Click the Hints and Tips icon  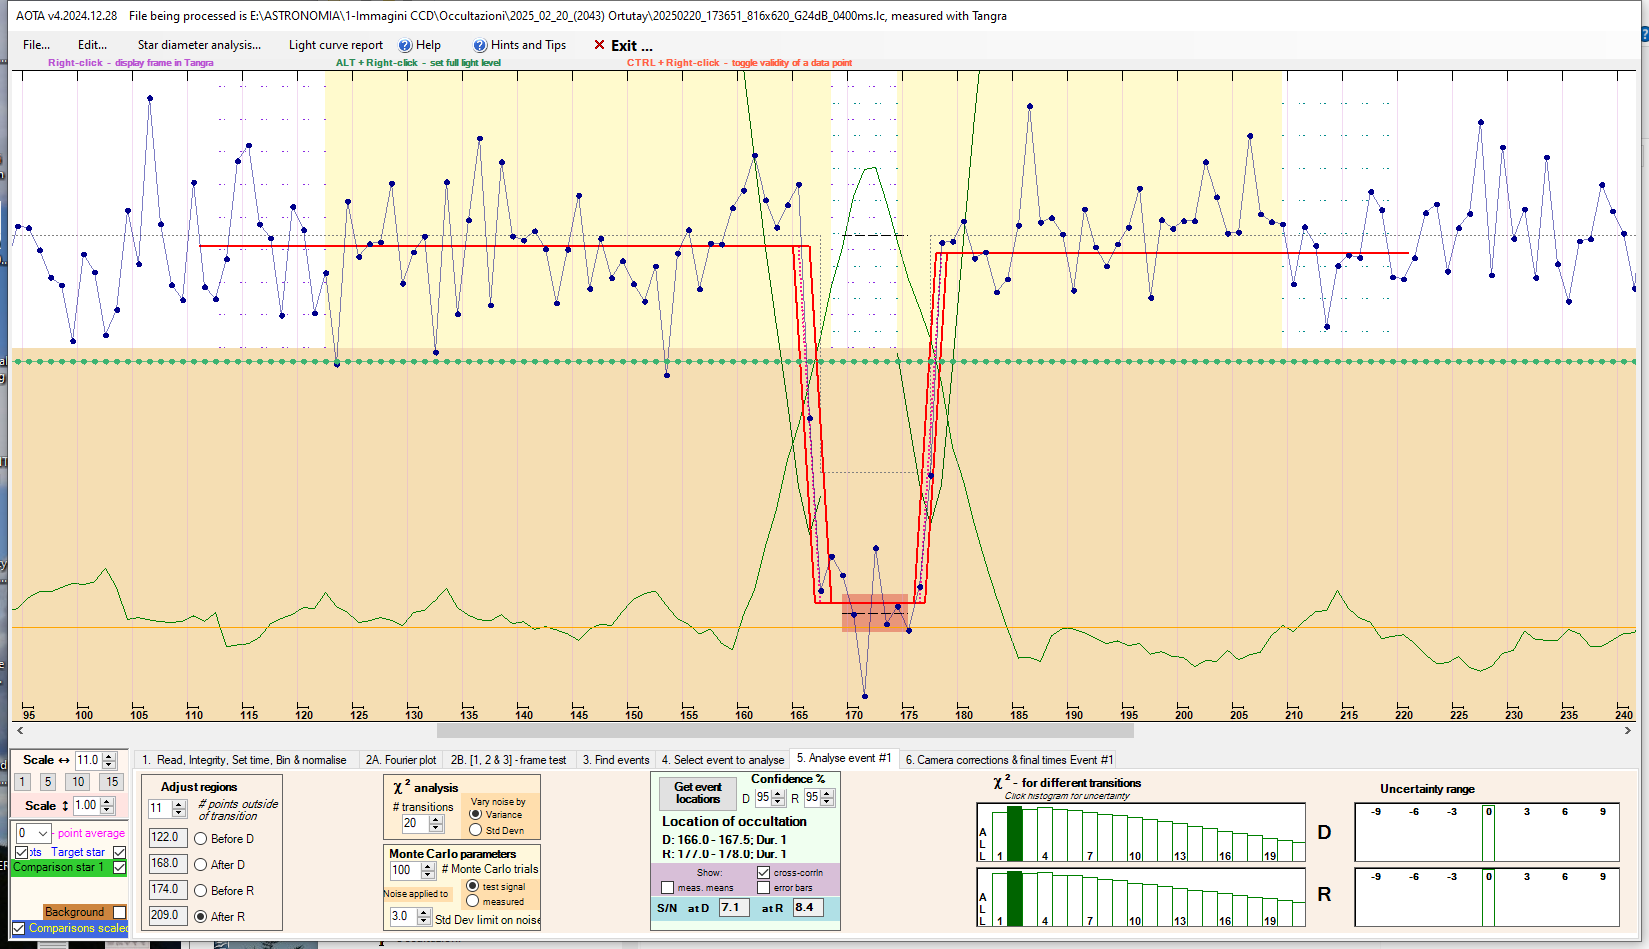coord(480,45)
